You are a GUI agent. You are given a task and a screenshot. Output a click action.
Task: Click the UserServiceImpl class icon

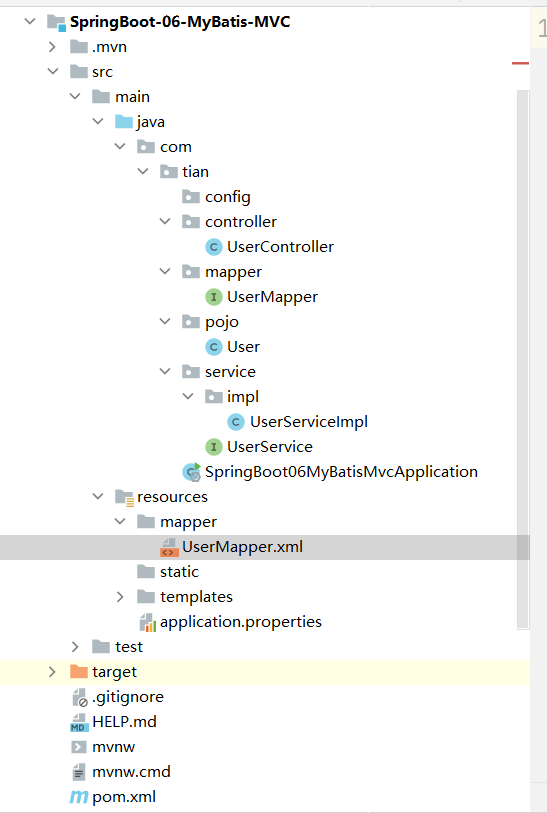pos(236,422)
